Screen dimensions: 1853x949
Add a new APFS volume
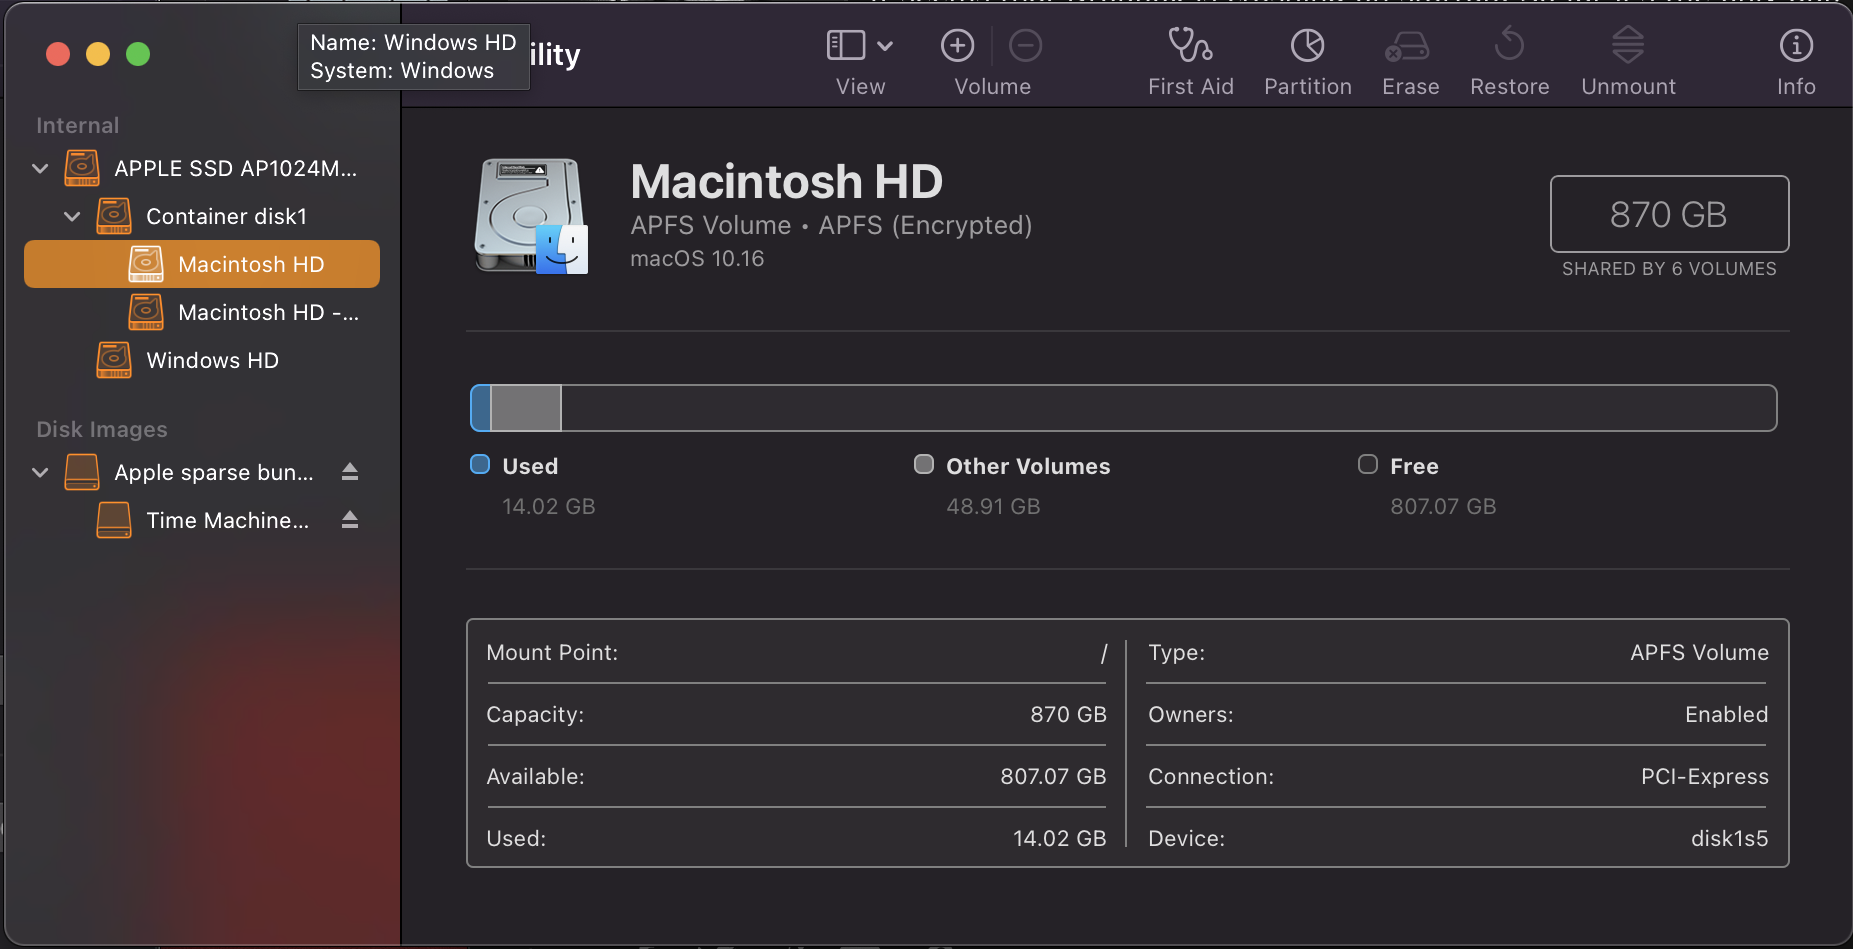(957, 46)
